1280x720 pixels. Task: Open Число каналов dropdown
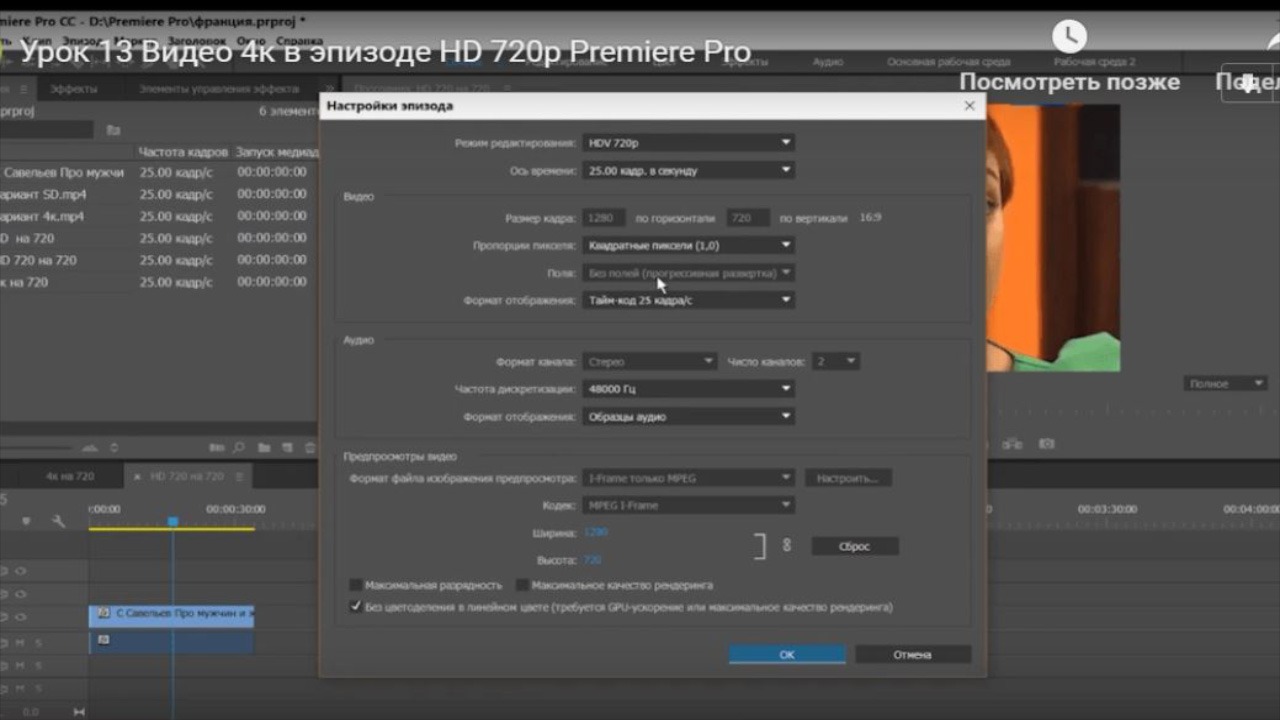coord(835,361)
